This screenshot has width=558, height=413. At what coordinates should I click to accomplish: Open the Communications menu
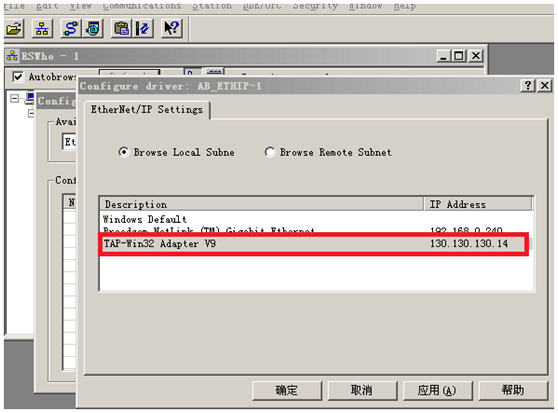(x=142, y=6)
